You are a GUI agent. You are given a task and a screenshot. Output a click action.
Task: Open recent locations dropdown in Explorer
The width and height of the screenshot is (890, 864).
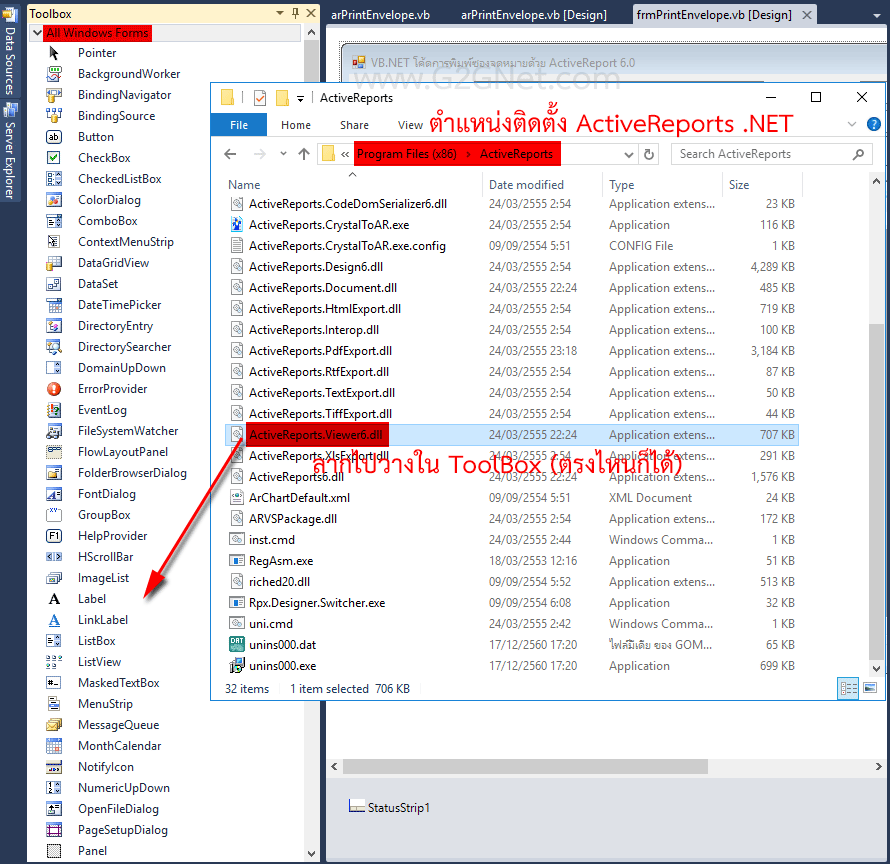point(283,154)
